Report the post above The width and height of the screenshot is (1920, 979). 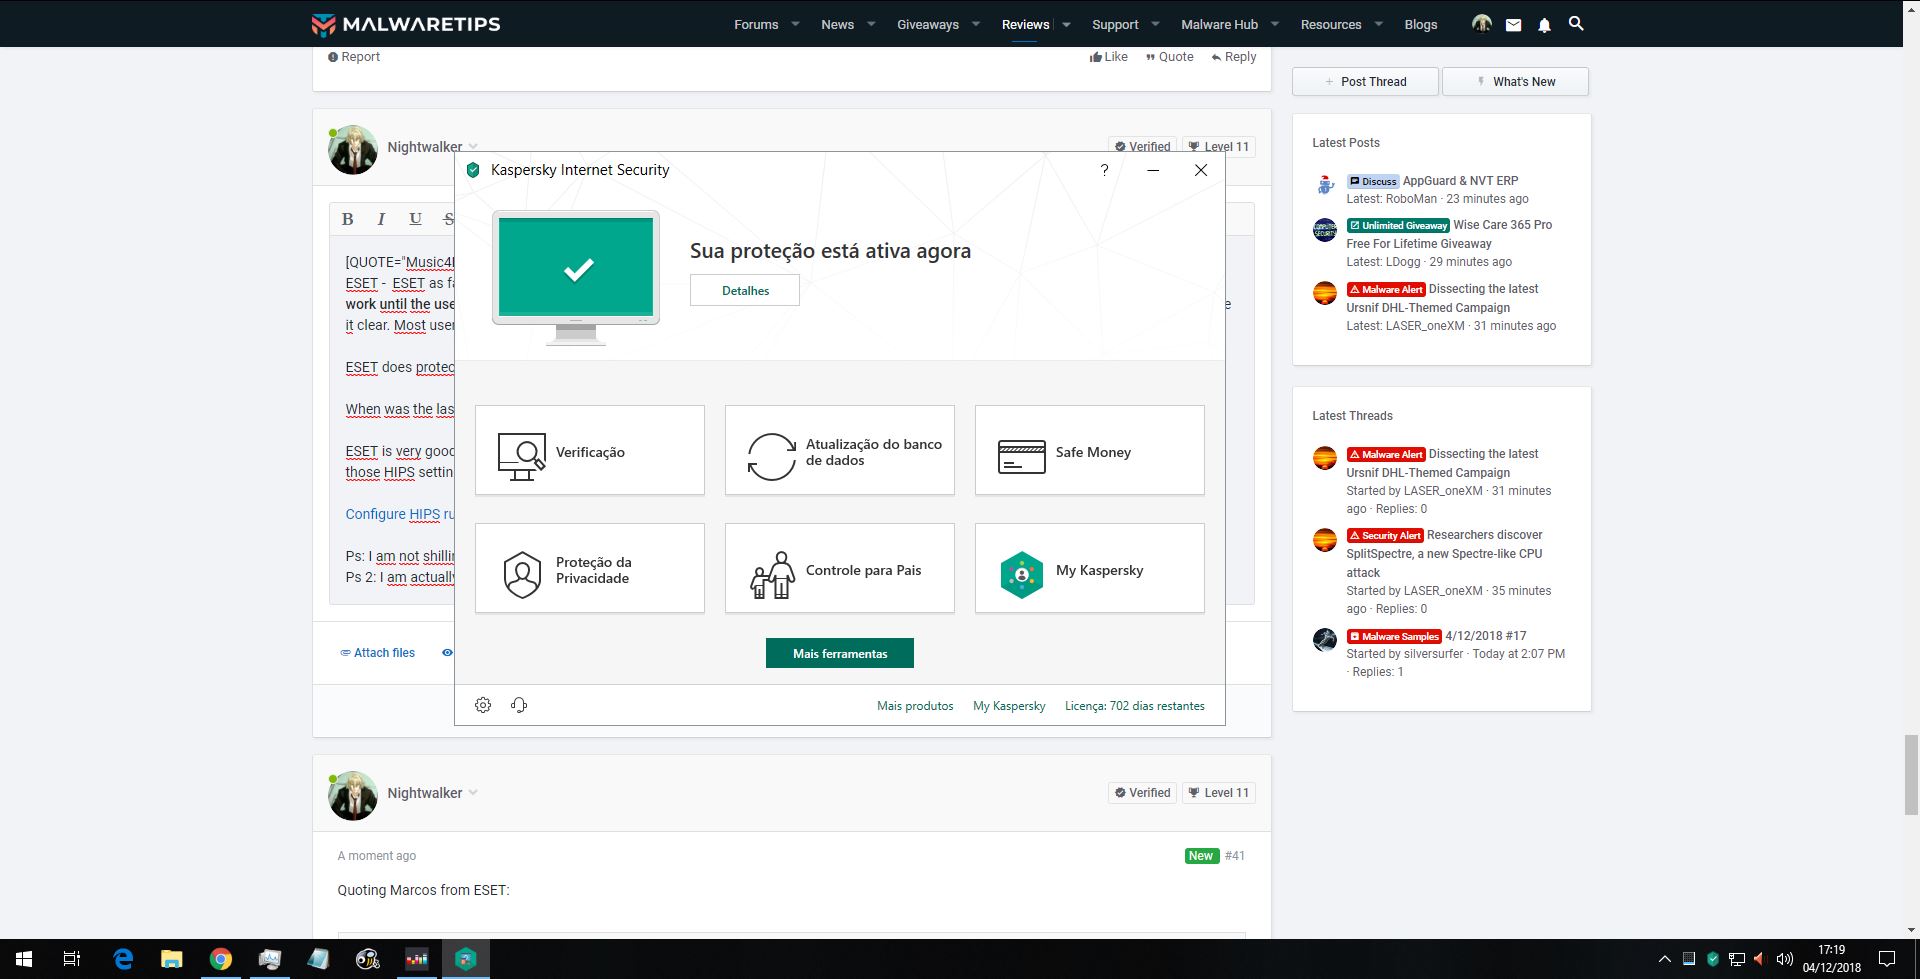point(354,57)
